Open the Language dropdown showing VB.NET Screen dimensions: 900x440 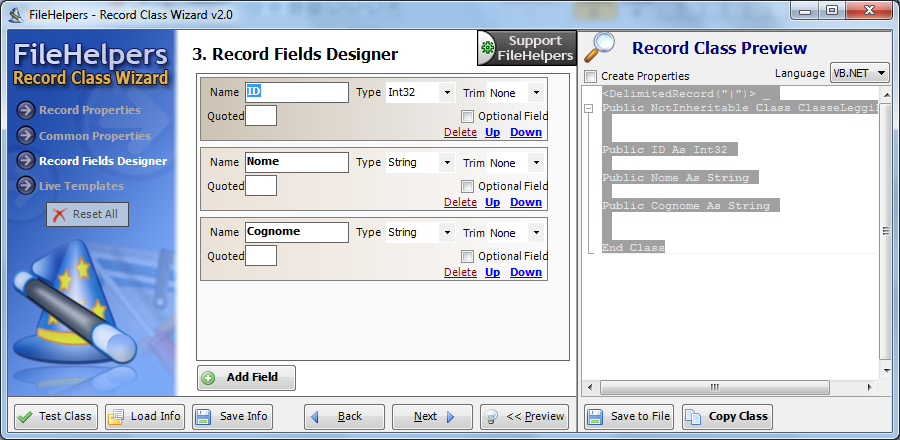859,73
